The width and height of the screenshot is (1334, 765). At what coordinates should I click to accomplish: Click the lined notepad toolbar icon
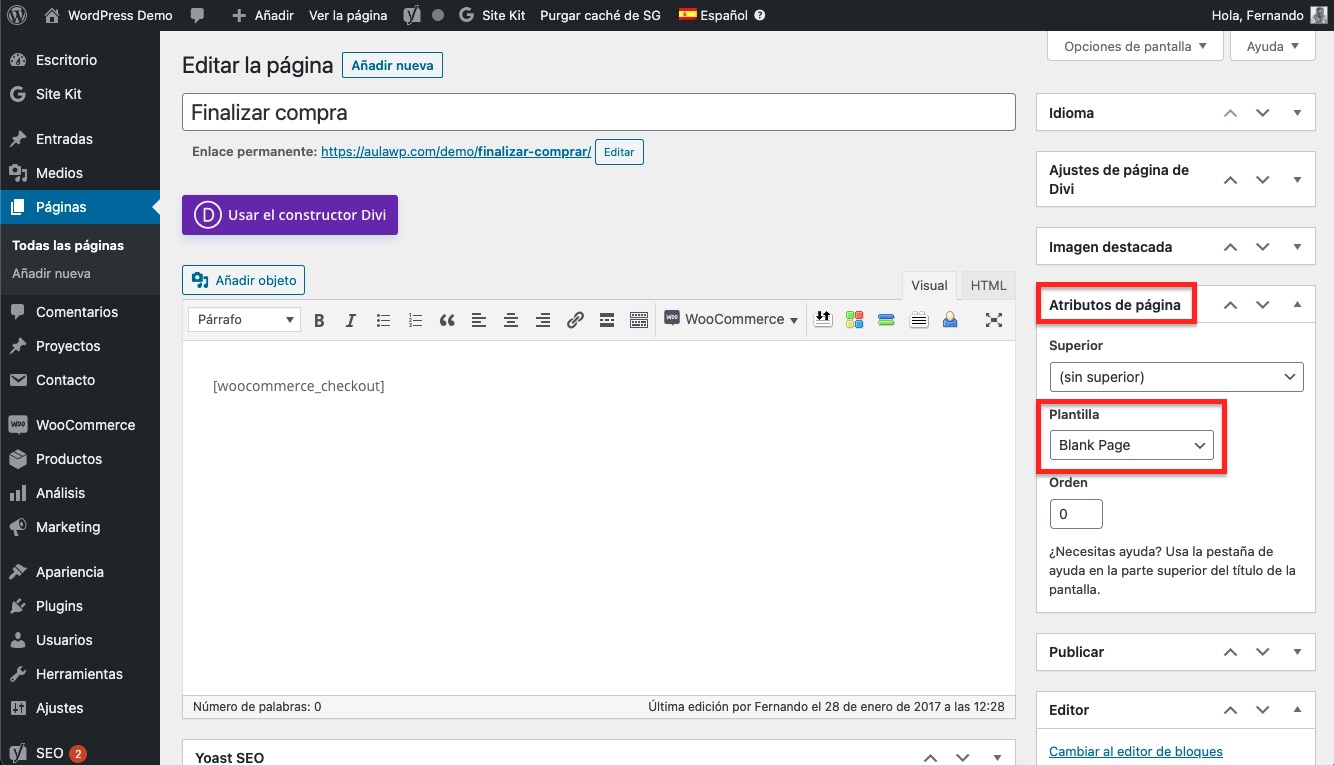tap(919, 319)
